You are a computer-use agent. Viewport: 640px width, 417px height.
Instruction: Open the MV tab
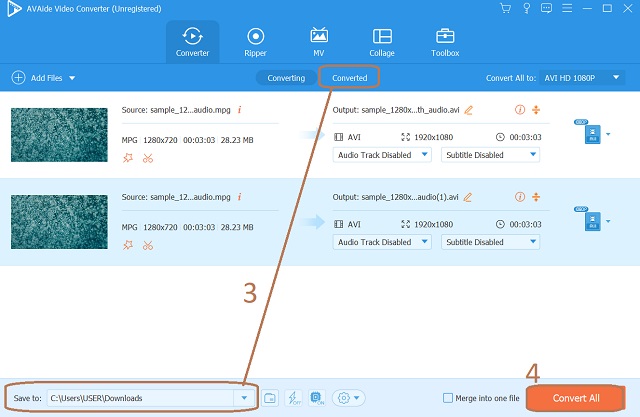click(x=319, y=42)
